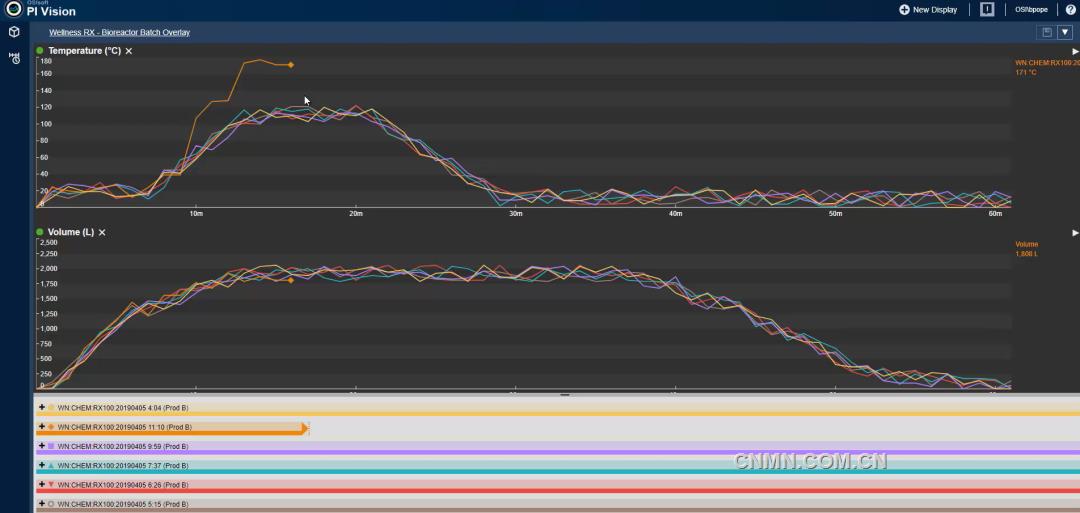The width and height of the screenshot is (1080, 513).
Task: Open the Events icon in left sidebar
Action: coord(14,58)
